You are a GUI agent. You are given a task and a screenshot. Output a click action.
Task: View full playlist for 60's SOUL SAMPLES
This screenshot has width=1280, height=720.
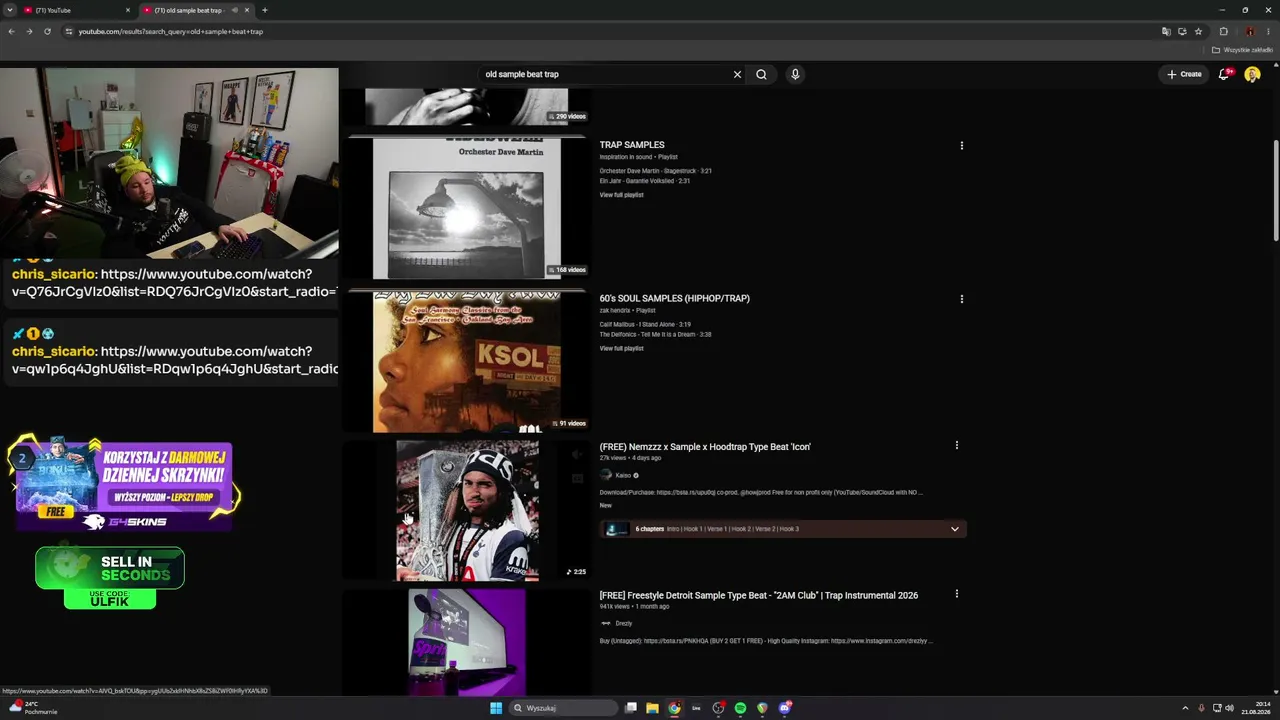click(x=621, y=348)
